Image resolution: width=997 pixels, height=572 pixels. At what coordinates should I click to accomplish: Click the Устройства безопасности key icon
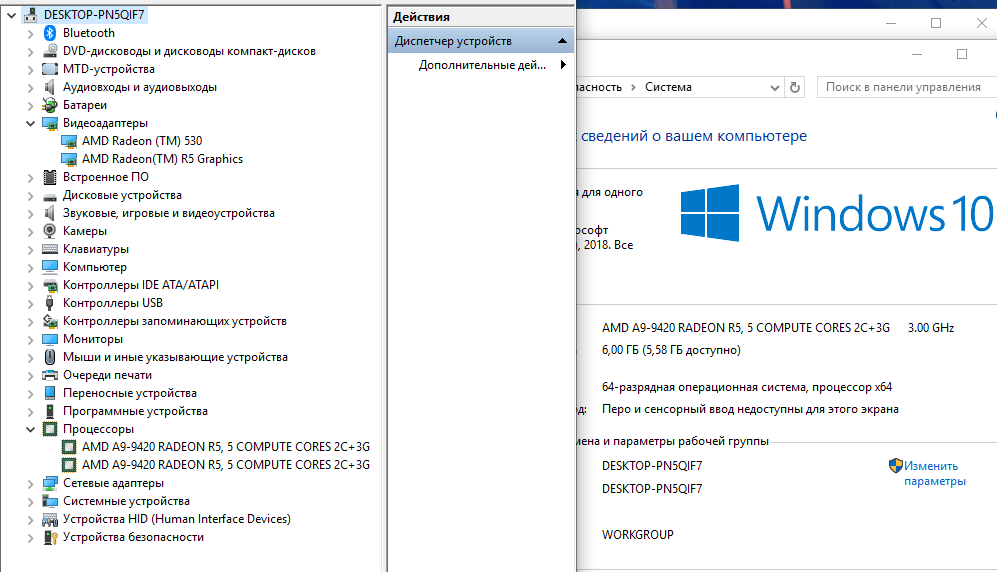[x=50, y=537]
